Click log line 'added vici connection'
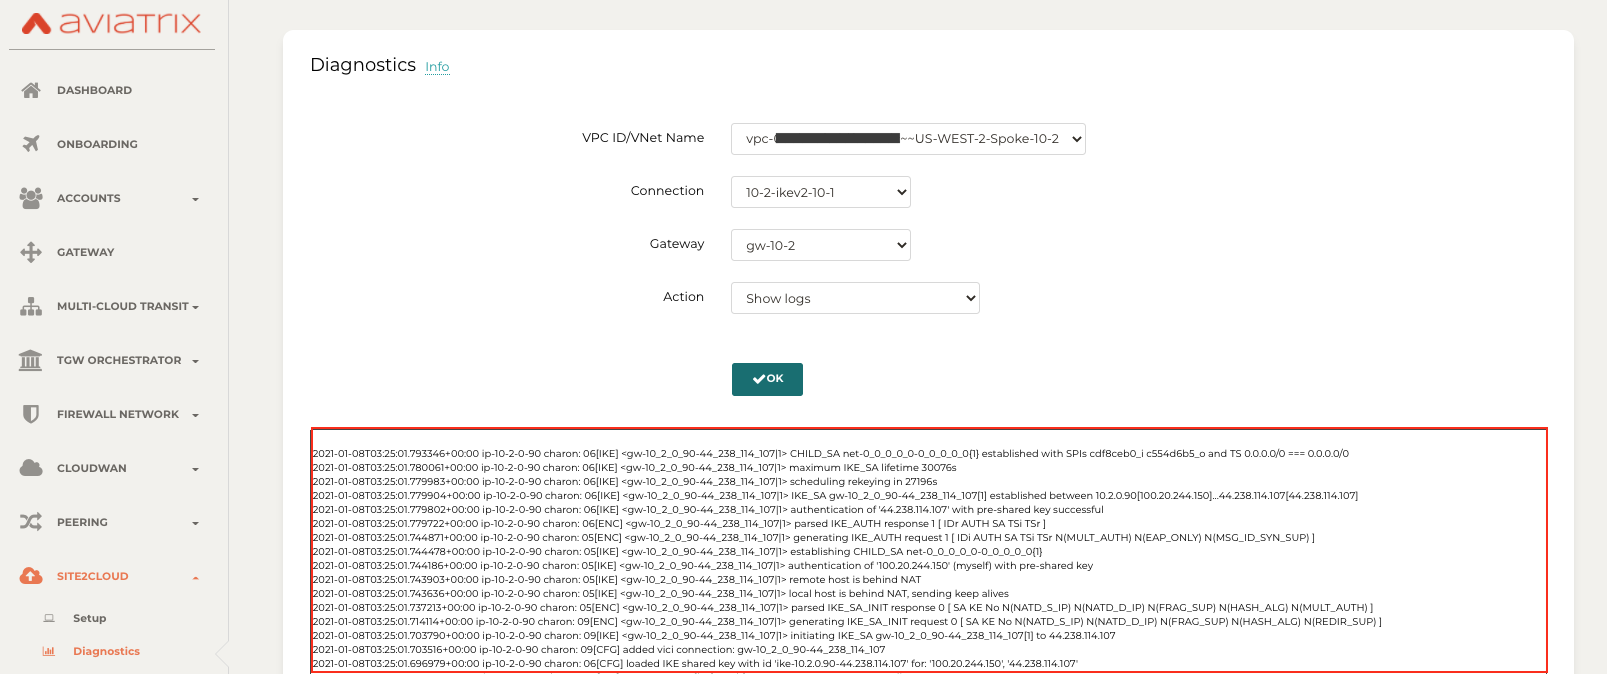Viewport: 1607px width, 674px height. tap(599, 649)
